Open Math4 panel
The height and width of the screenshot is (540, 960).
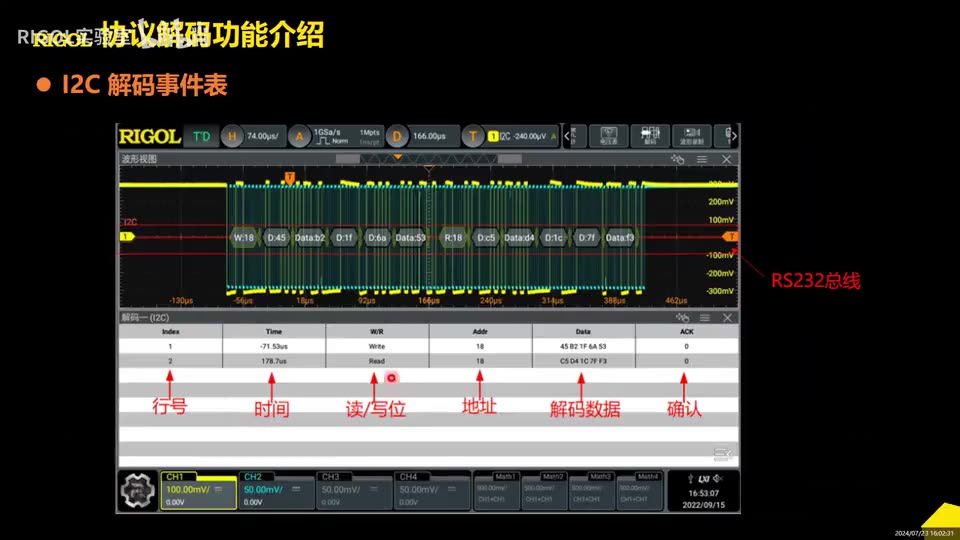tap(640, 490)
